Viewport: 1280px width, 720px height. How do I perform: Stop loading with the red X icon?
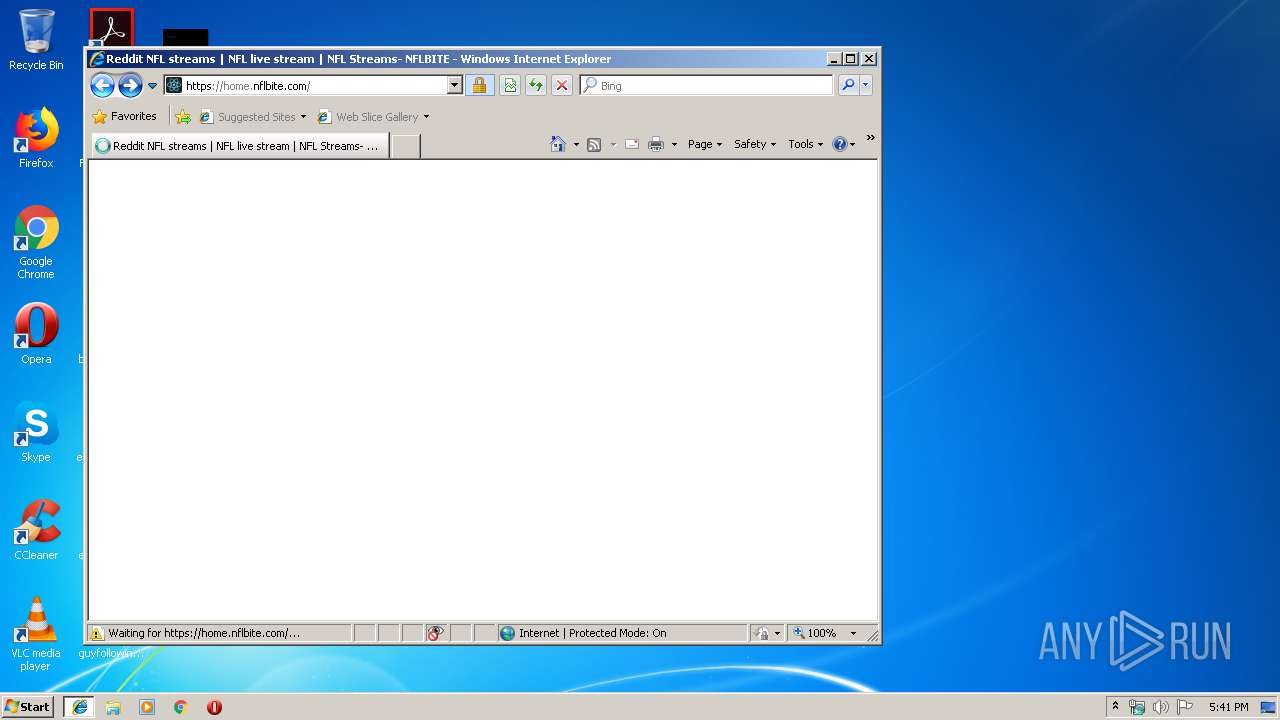pos(562,86)
